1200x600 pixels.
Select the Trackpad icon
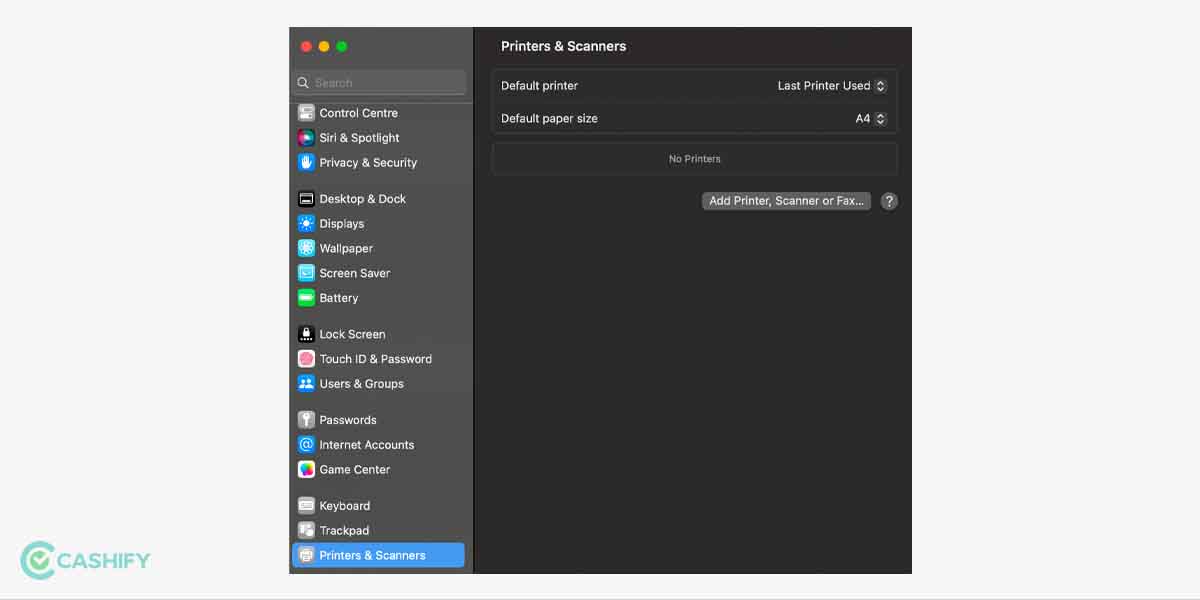(x=306, y=530)
